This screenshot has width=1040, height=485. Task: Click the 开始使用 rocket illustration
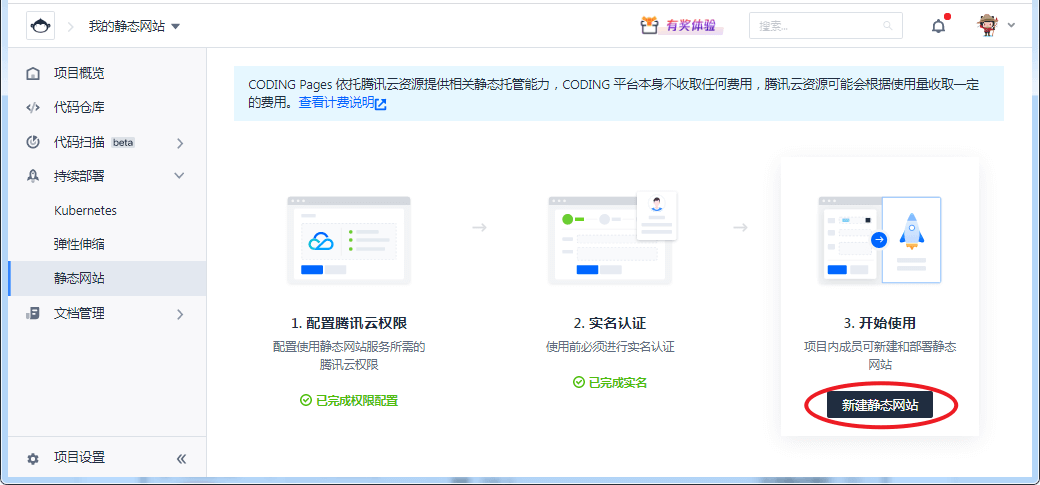(x=879, y=240)
